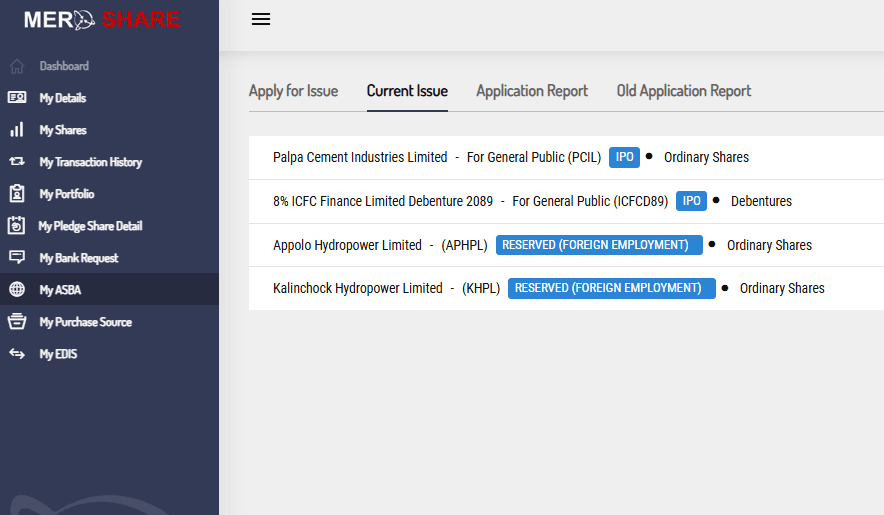The height and width of the screenshot is (515, 884).
Task: Click the My Pledge Share Detail icon
Action: point(16,226)
